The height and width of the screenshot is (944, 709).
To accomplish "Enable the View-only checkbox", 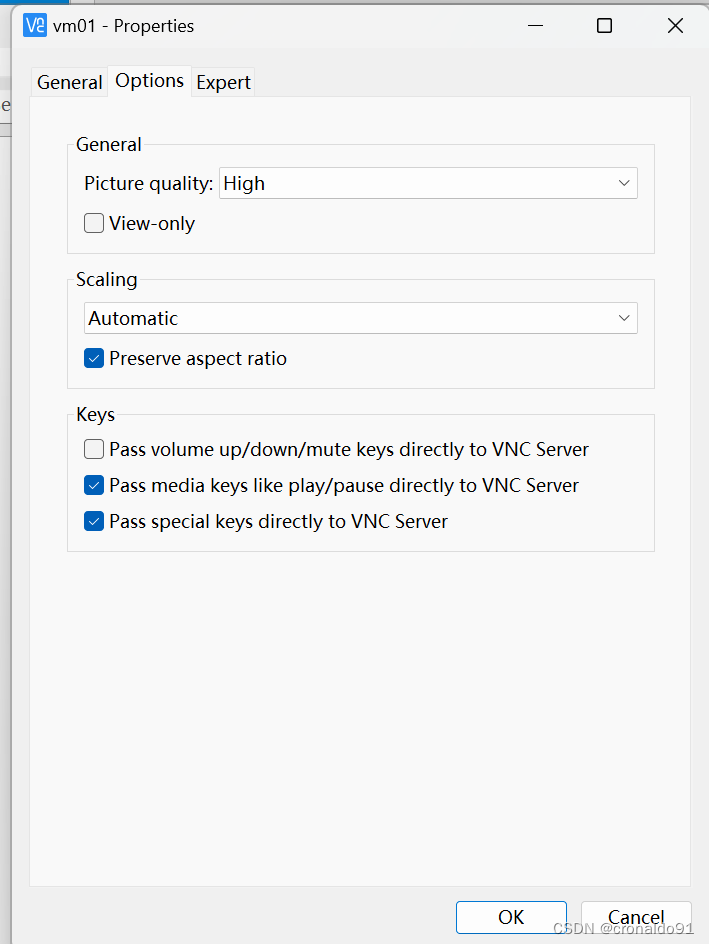I will (94, 223).
